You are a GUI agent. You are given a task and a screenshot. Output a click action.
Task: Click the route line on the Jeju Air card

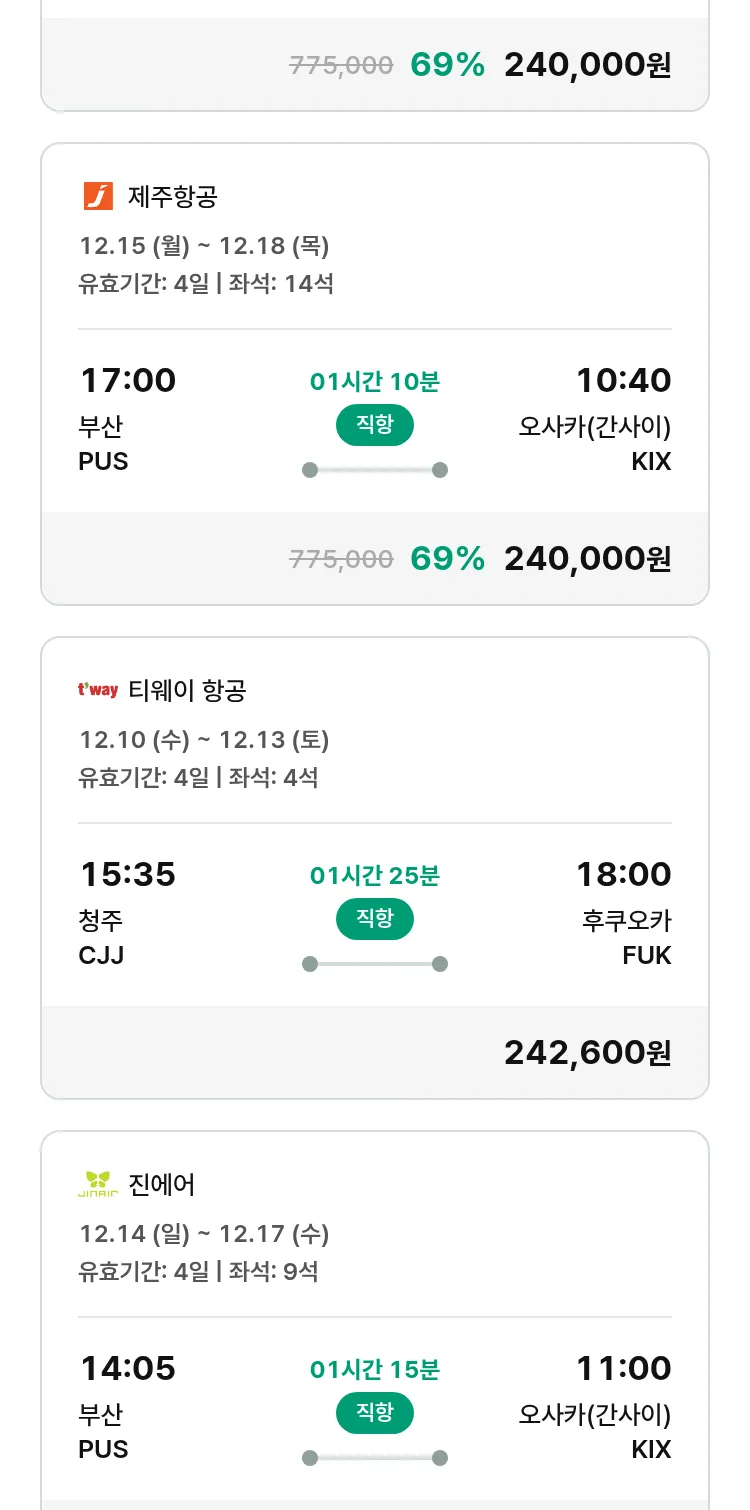pyautogui.click(x=375, y=470)
